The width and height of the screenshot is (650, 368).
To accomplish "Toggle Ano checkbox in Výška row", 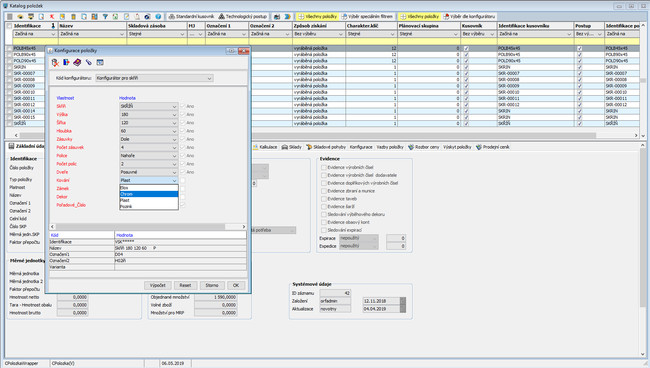I will pos(183,114).
